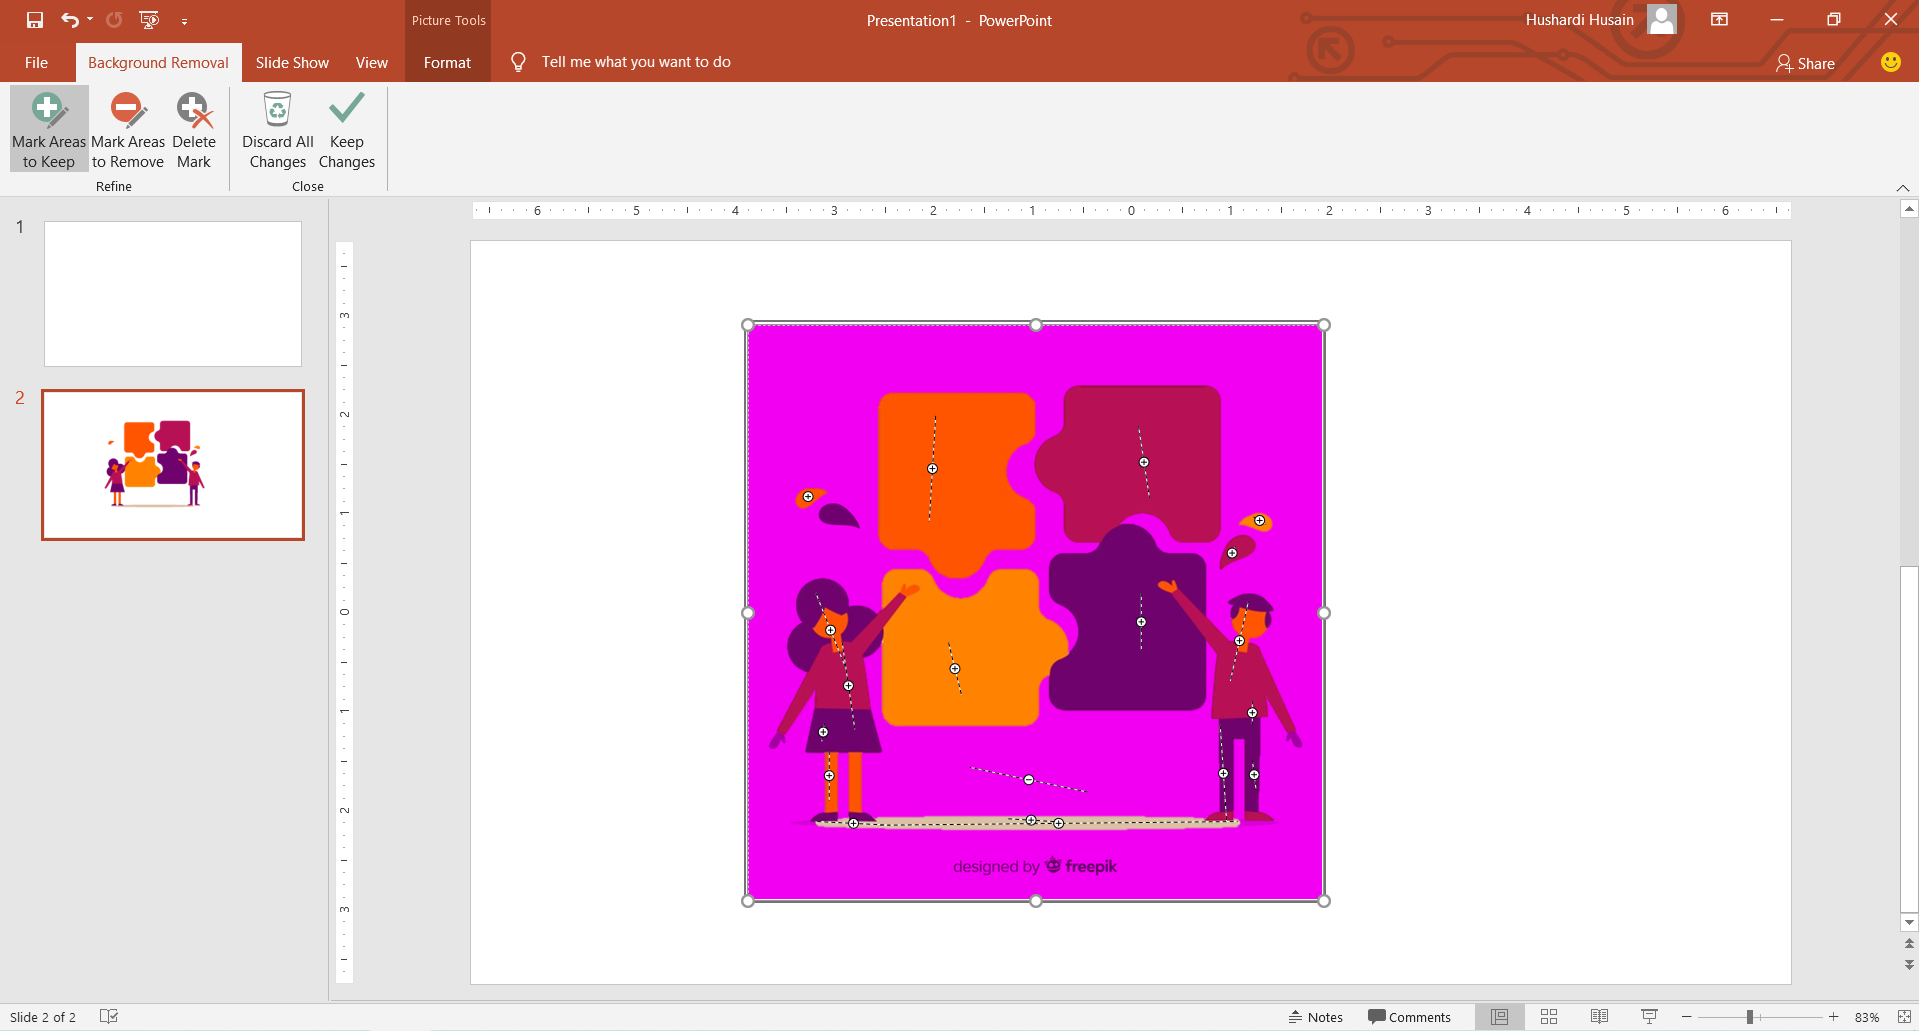Screen dimensions: 1919x1031
Task: Click the vertical scrollbar thumb
Action: (x=1909, y=740)
